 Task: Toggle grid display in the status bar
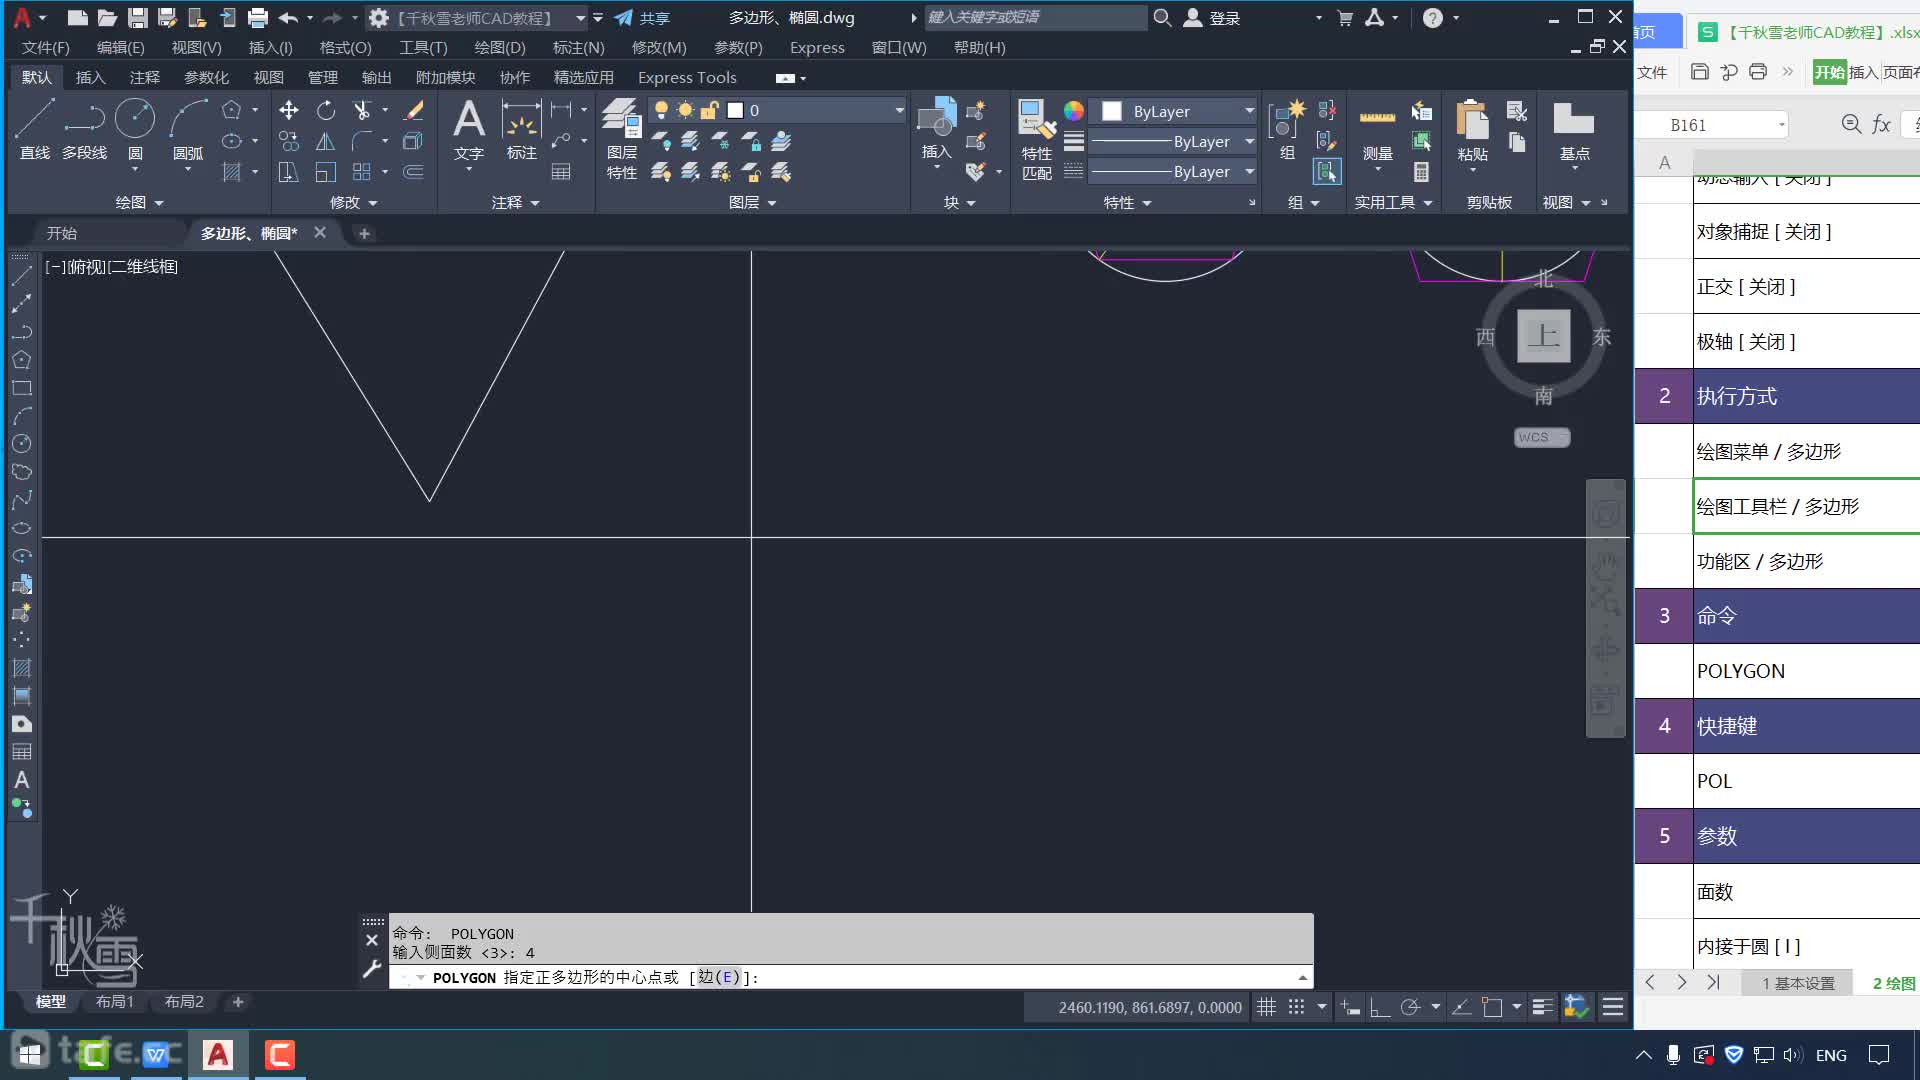point(1266,1007)
